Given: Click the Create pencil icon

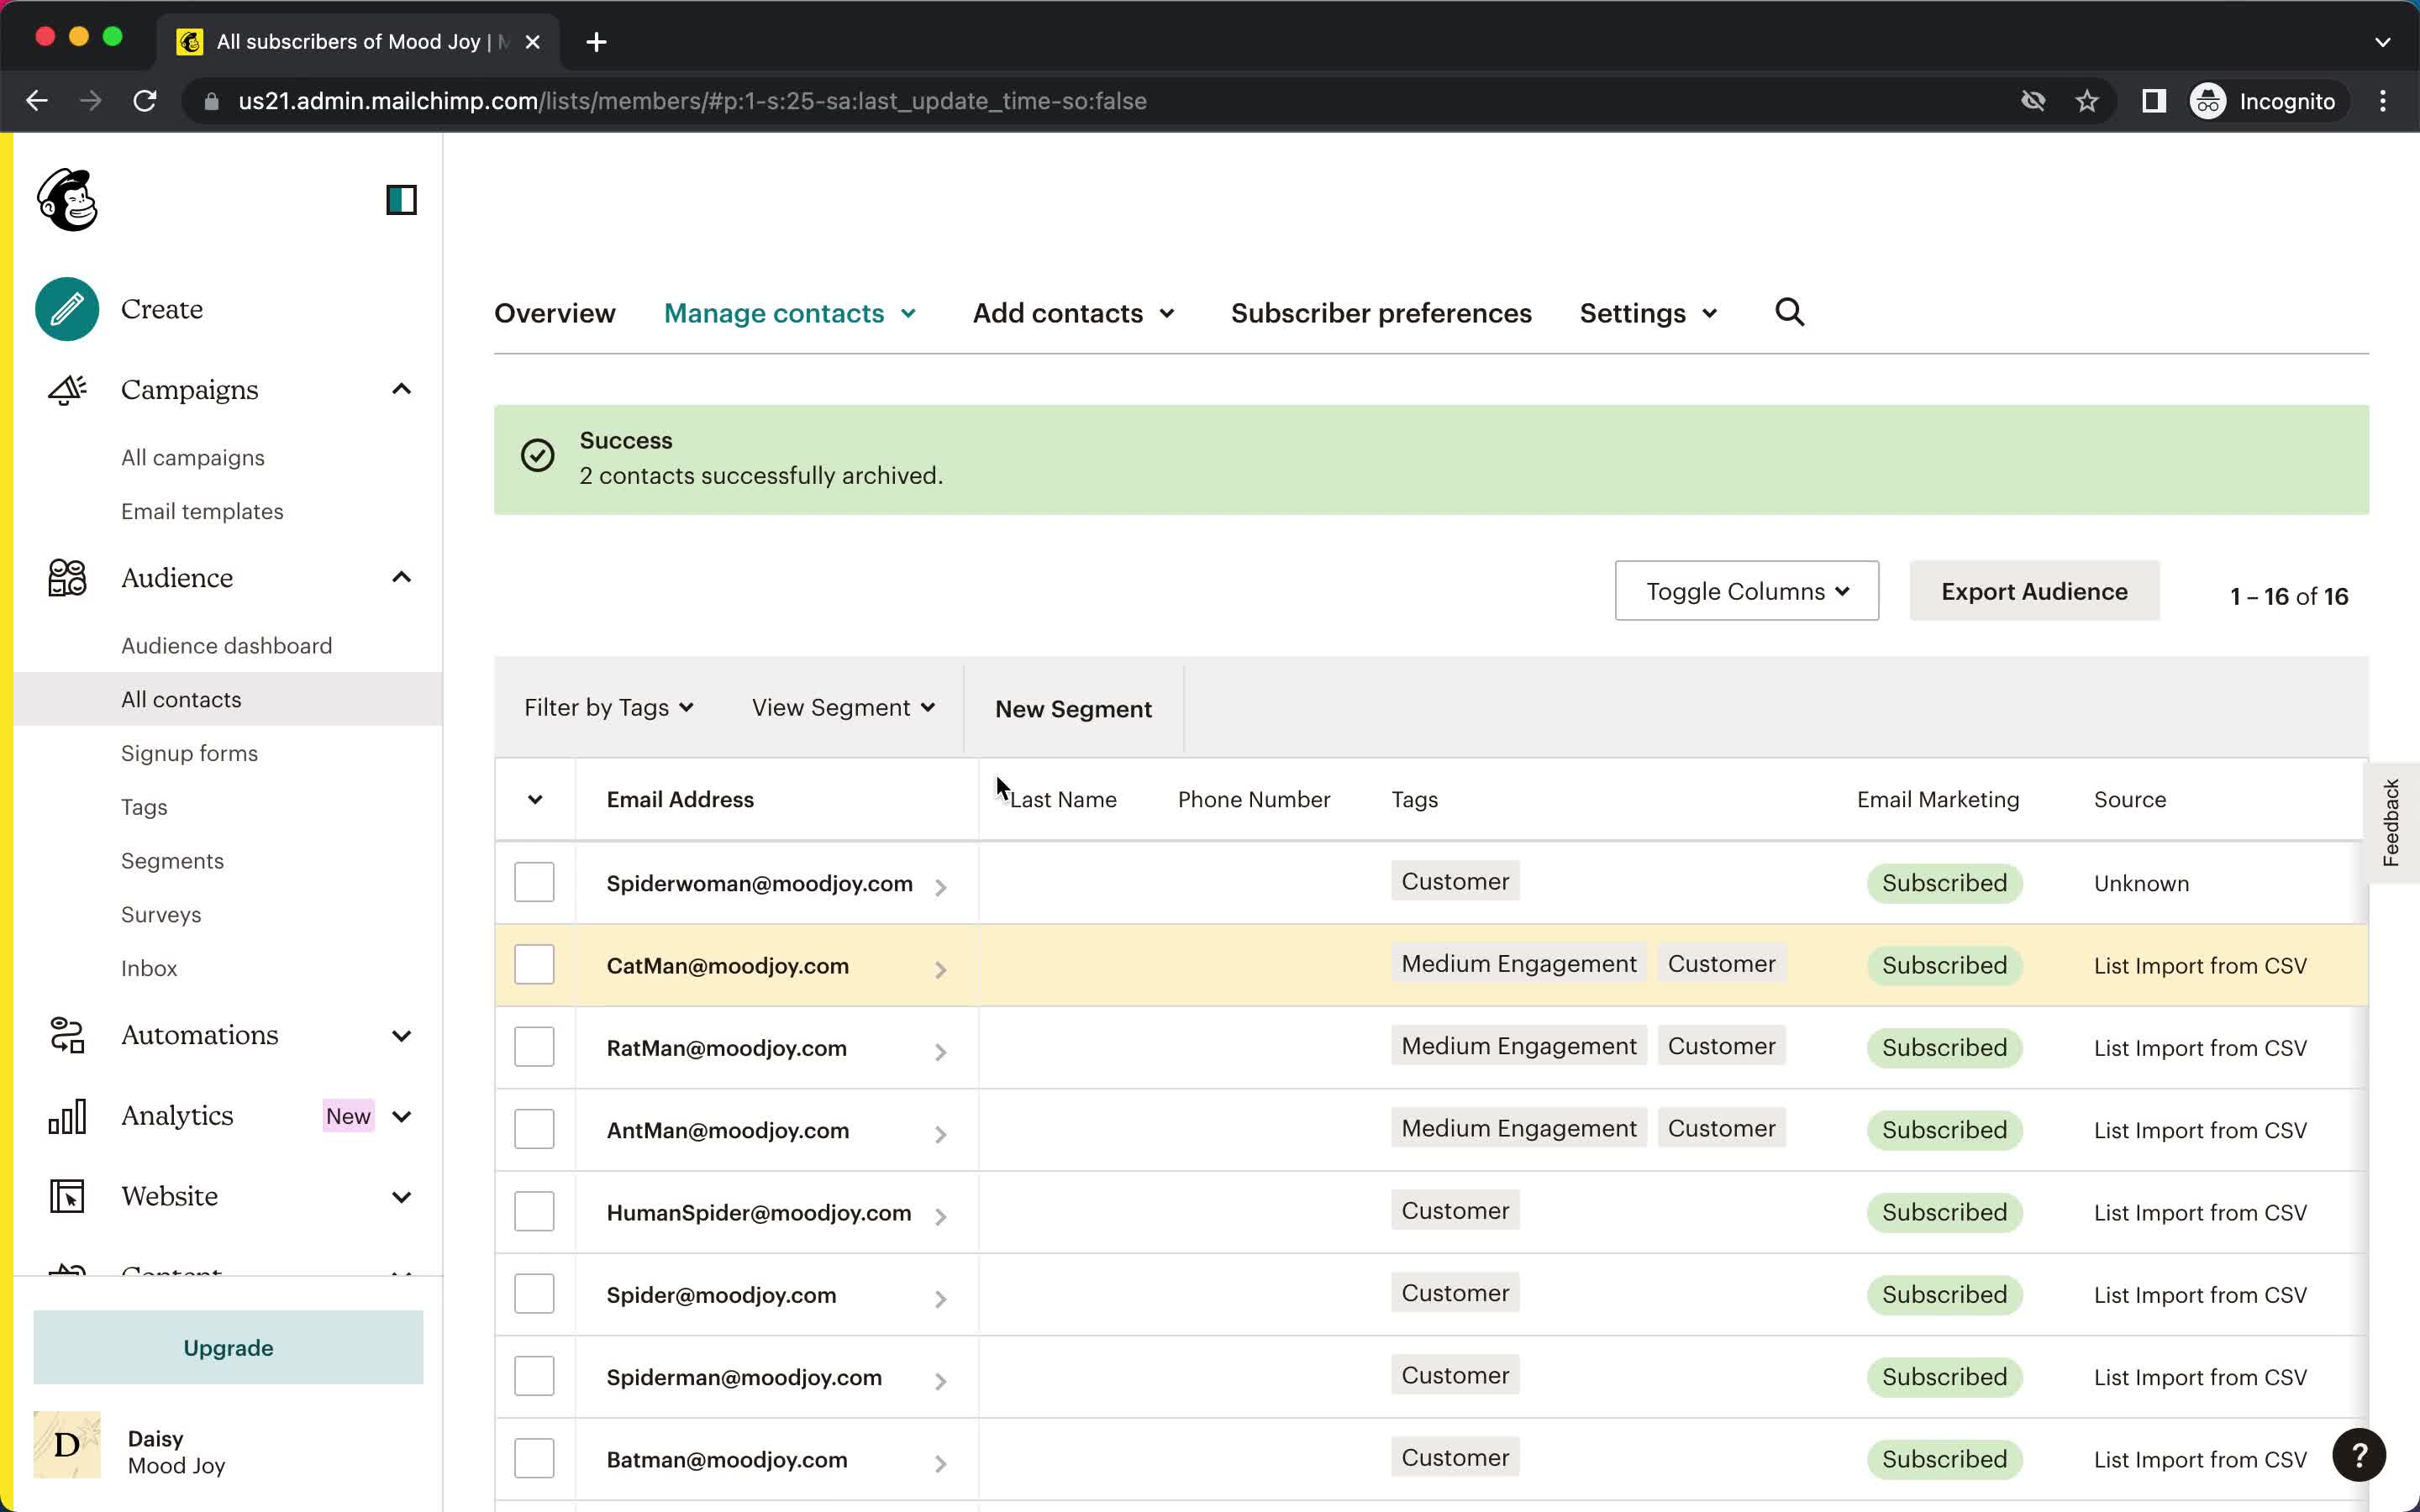Looking at the screenshot, I should [x=67, y=309].
